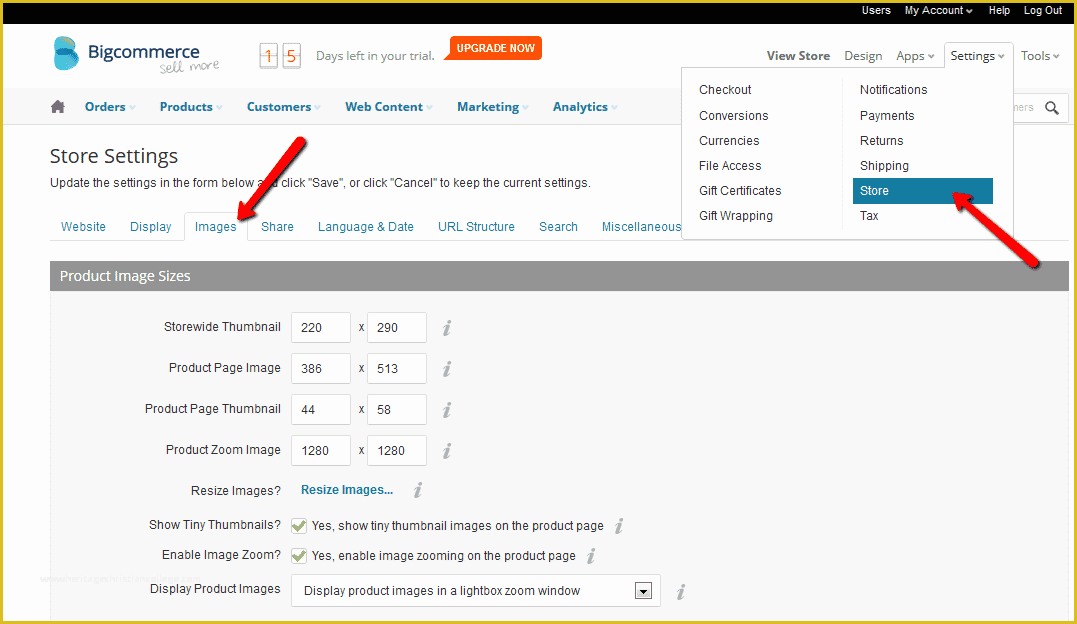Viewport: 1077px width, 624px height.
Task: Expand the Customers menu
Action: click(x=284, y=107)
